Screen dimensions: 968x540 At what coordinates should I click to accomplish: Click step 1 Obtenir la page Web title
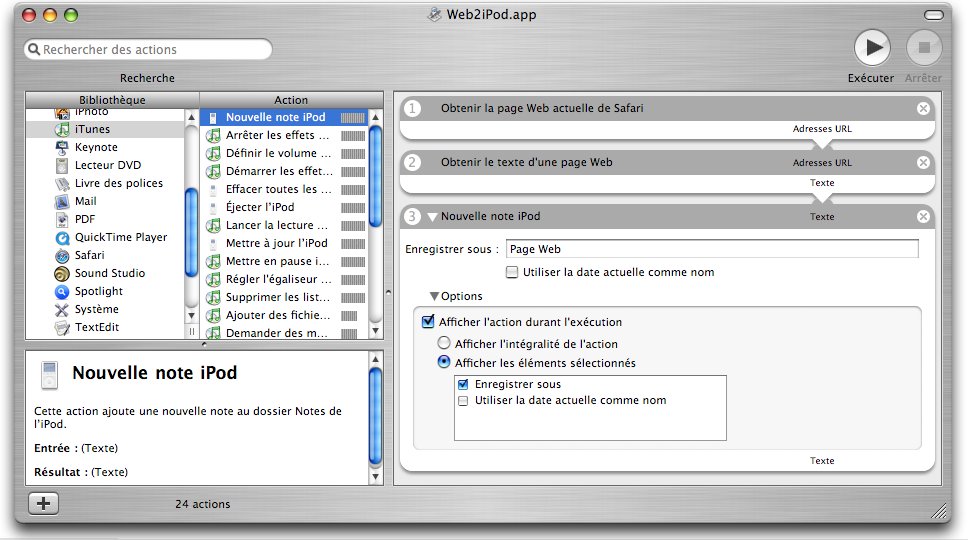pyautogui.click(x=542, y=109)
